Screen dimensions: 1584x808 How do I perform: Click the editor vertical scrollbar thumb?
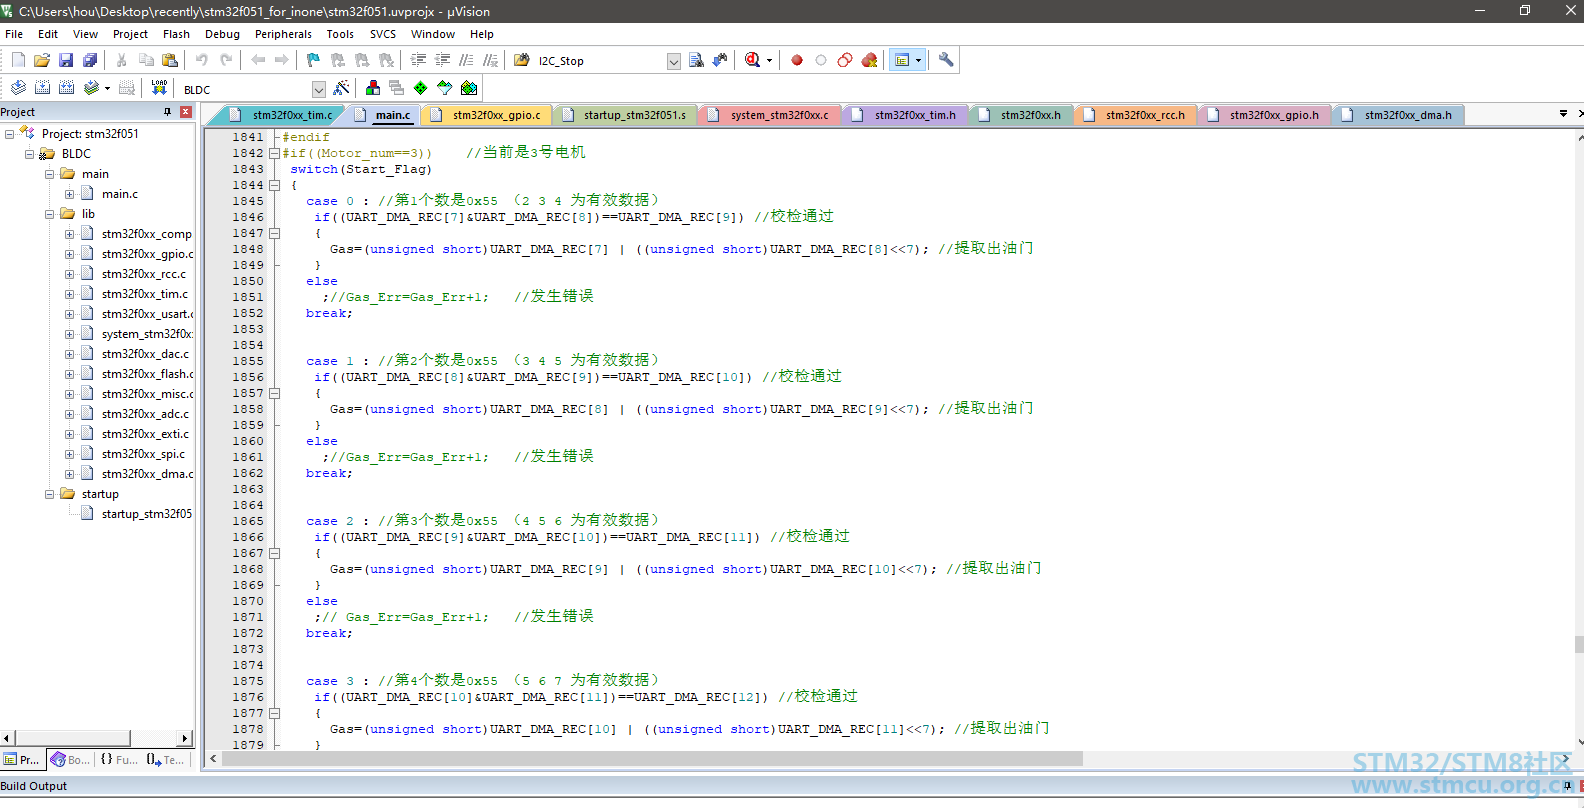pyautogui.click(x=1579, y=644)
